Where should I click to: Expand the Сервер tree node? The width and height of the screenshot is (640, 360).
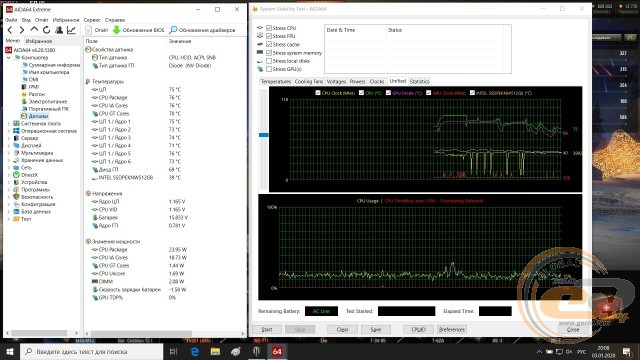coord(9,138)
